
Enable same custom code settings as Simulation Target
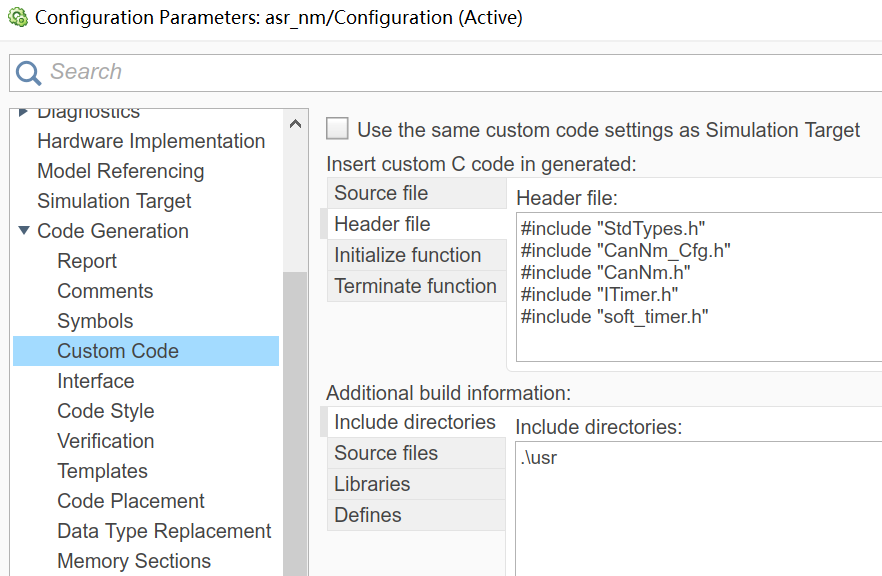click(x=337, y=129)
